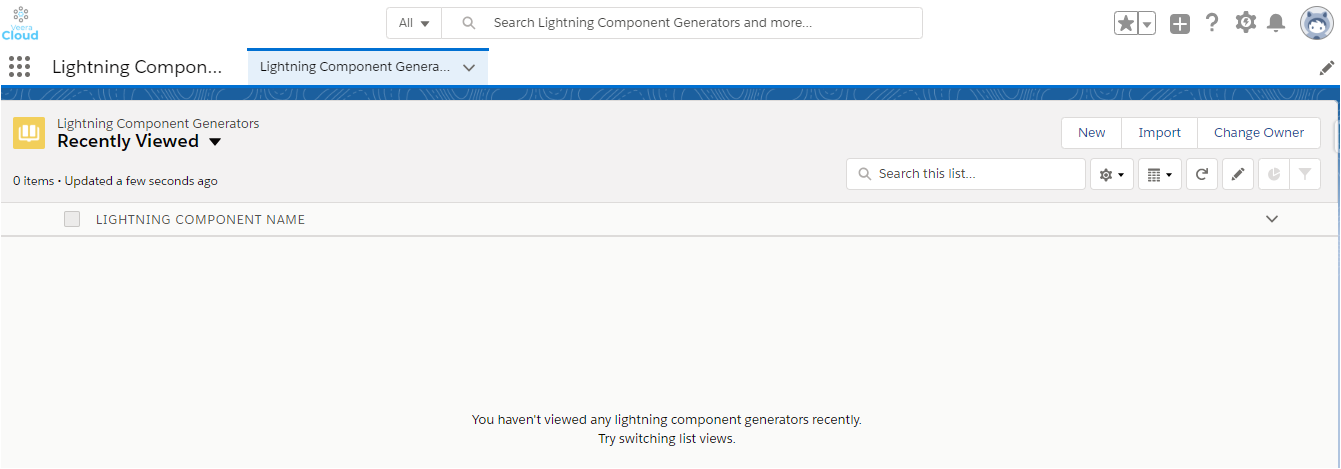Viewport: 1341px width, 469px height.
Task: Click the Search this list field
Action: point(975,174)
